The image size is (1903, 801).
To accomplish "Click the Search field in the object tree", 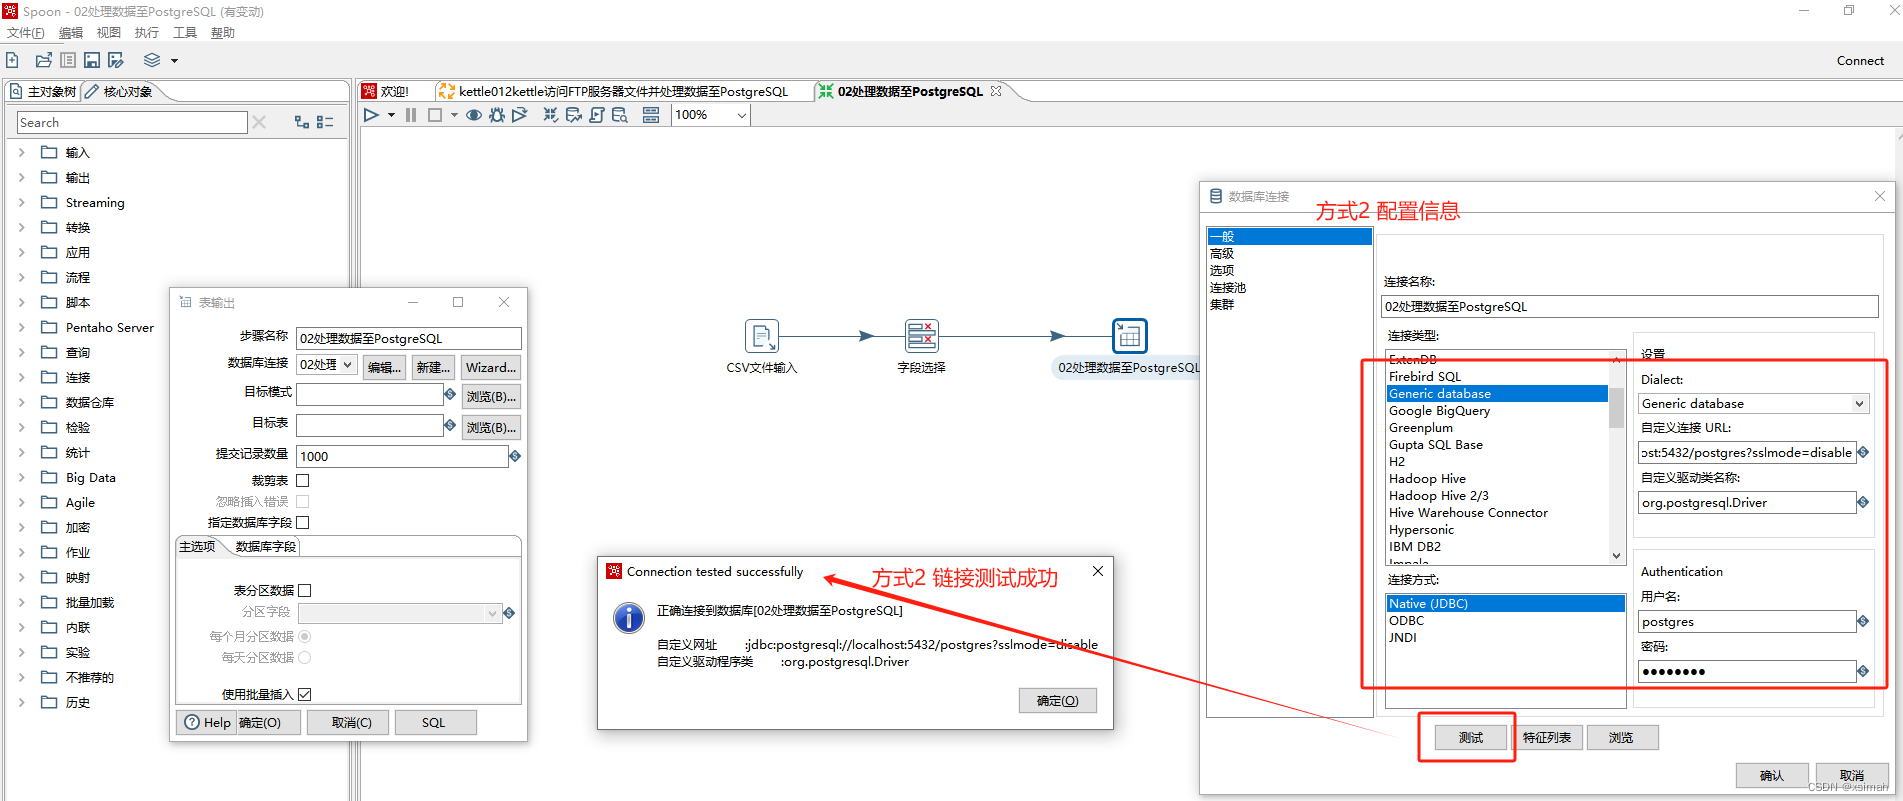I will [132, 123].
